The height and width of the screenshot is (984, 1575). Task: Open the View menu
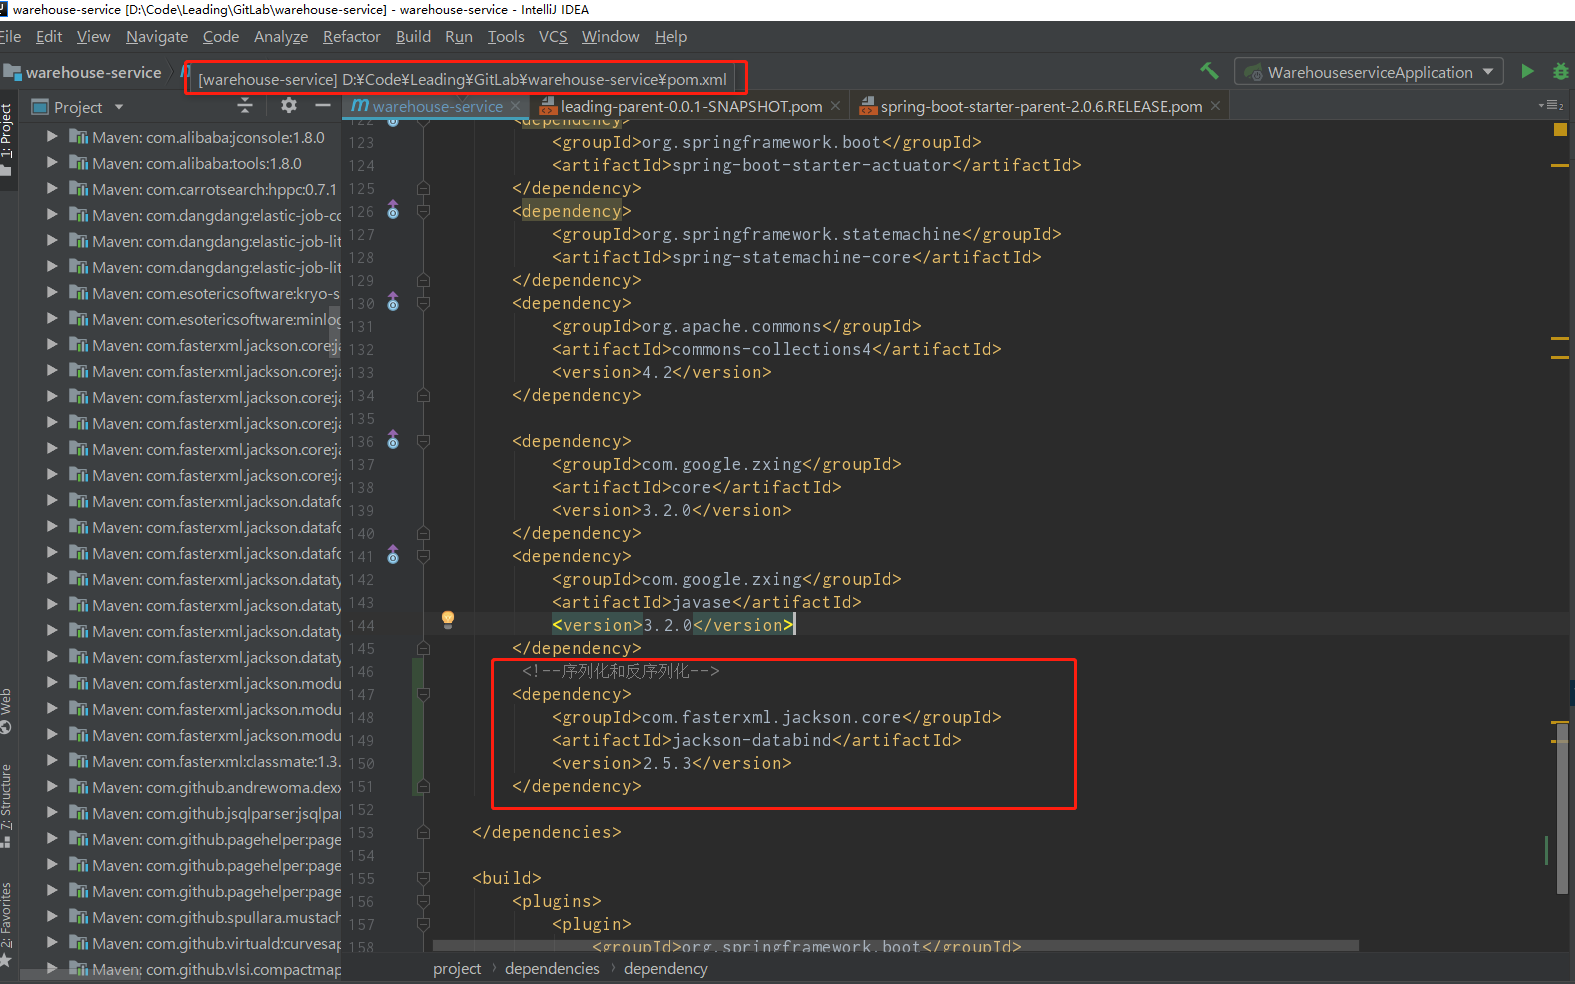(94, 37)
